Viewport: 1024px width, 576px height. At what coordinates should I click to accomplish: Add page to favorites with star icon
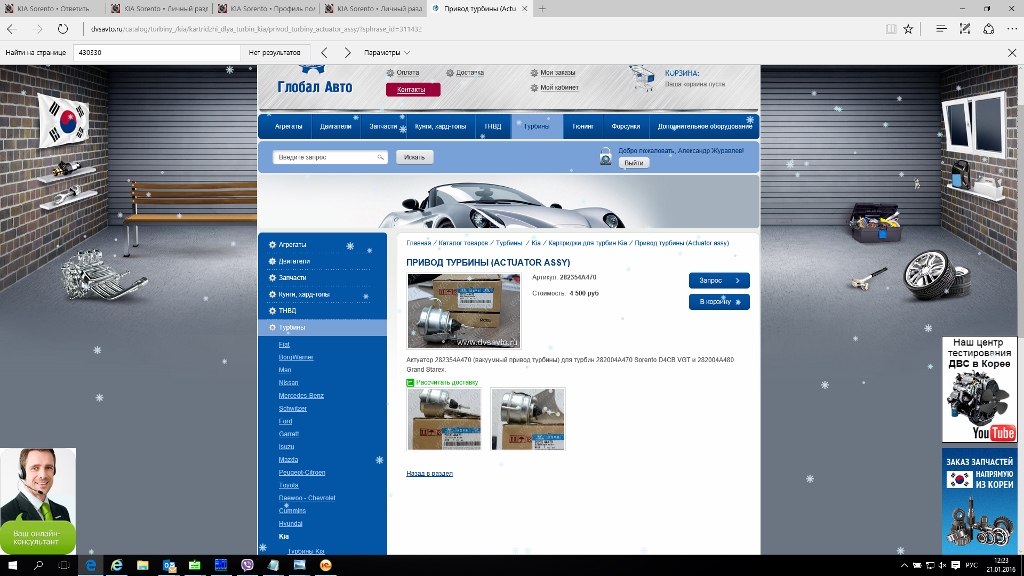click(908, 29)
